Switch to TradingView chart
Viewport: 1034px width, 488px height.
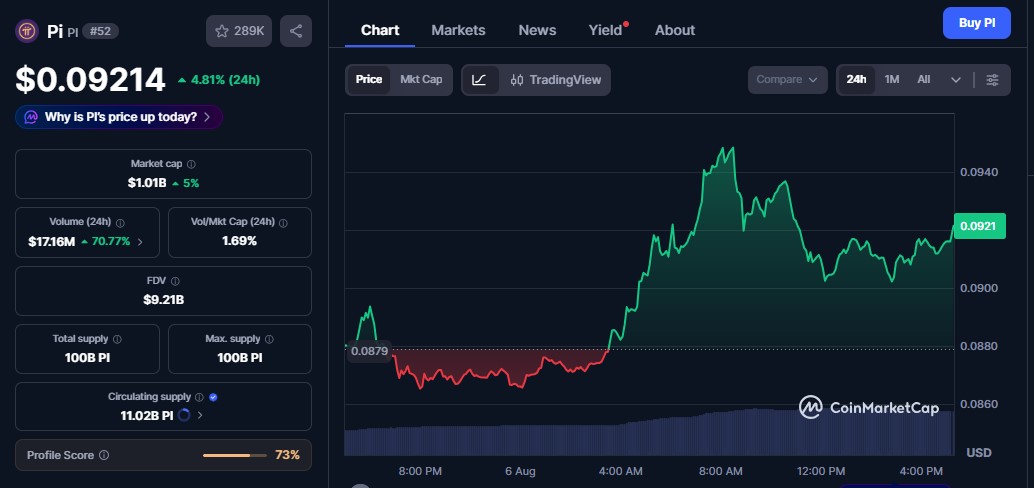click(556, 80)
